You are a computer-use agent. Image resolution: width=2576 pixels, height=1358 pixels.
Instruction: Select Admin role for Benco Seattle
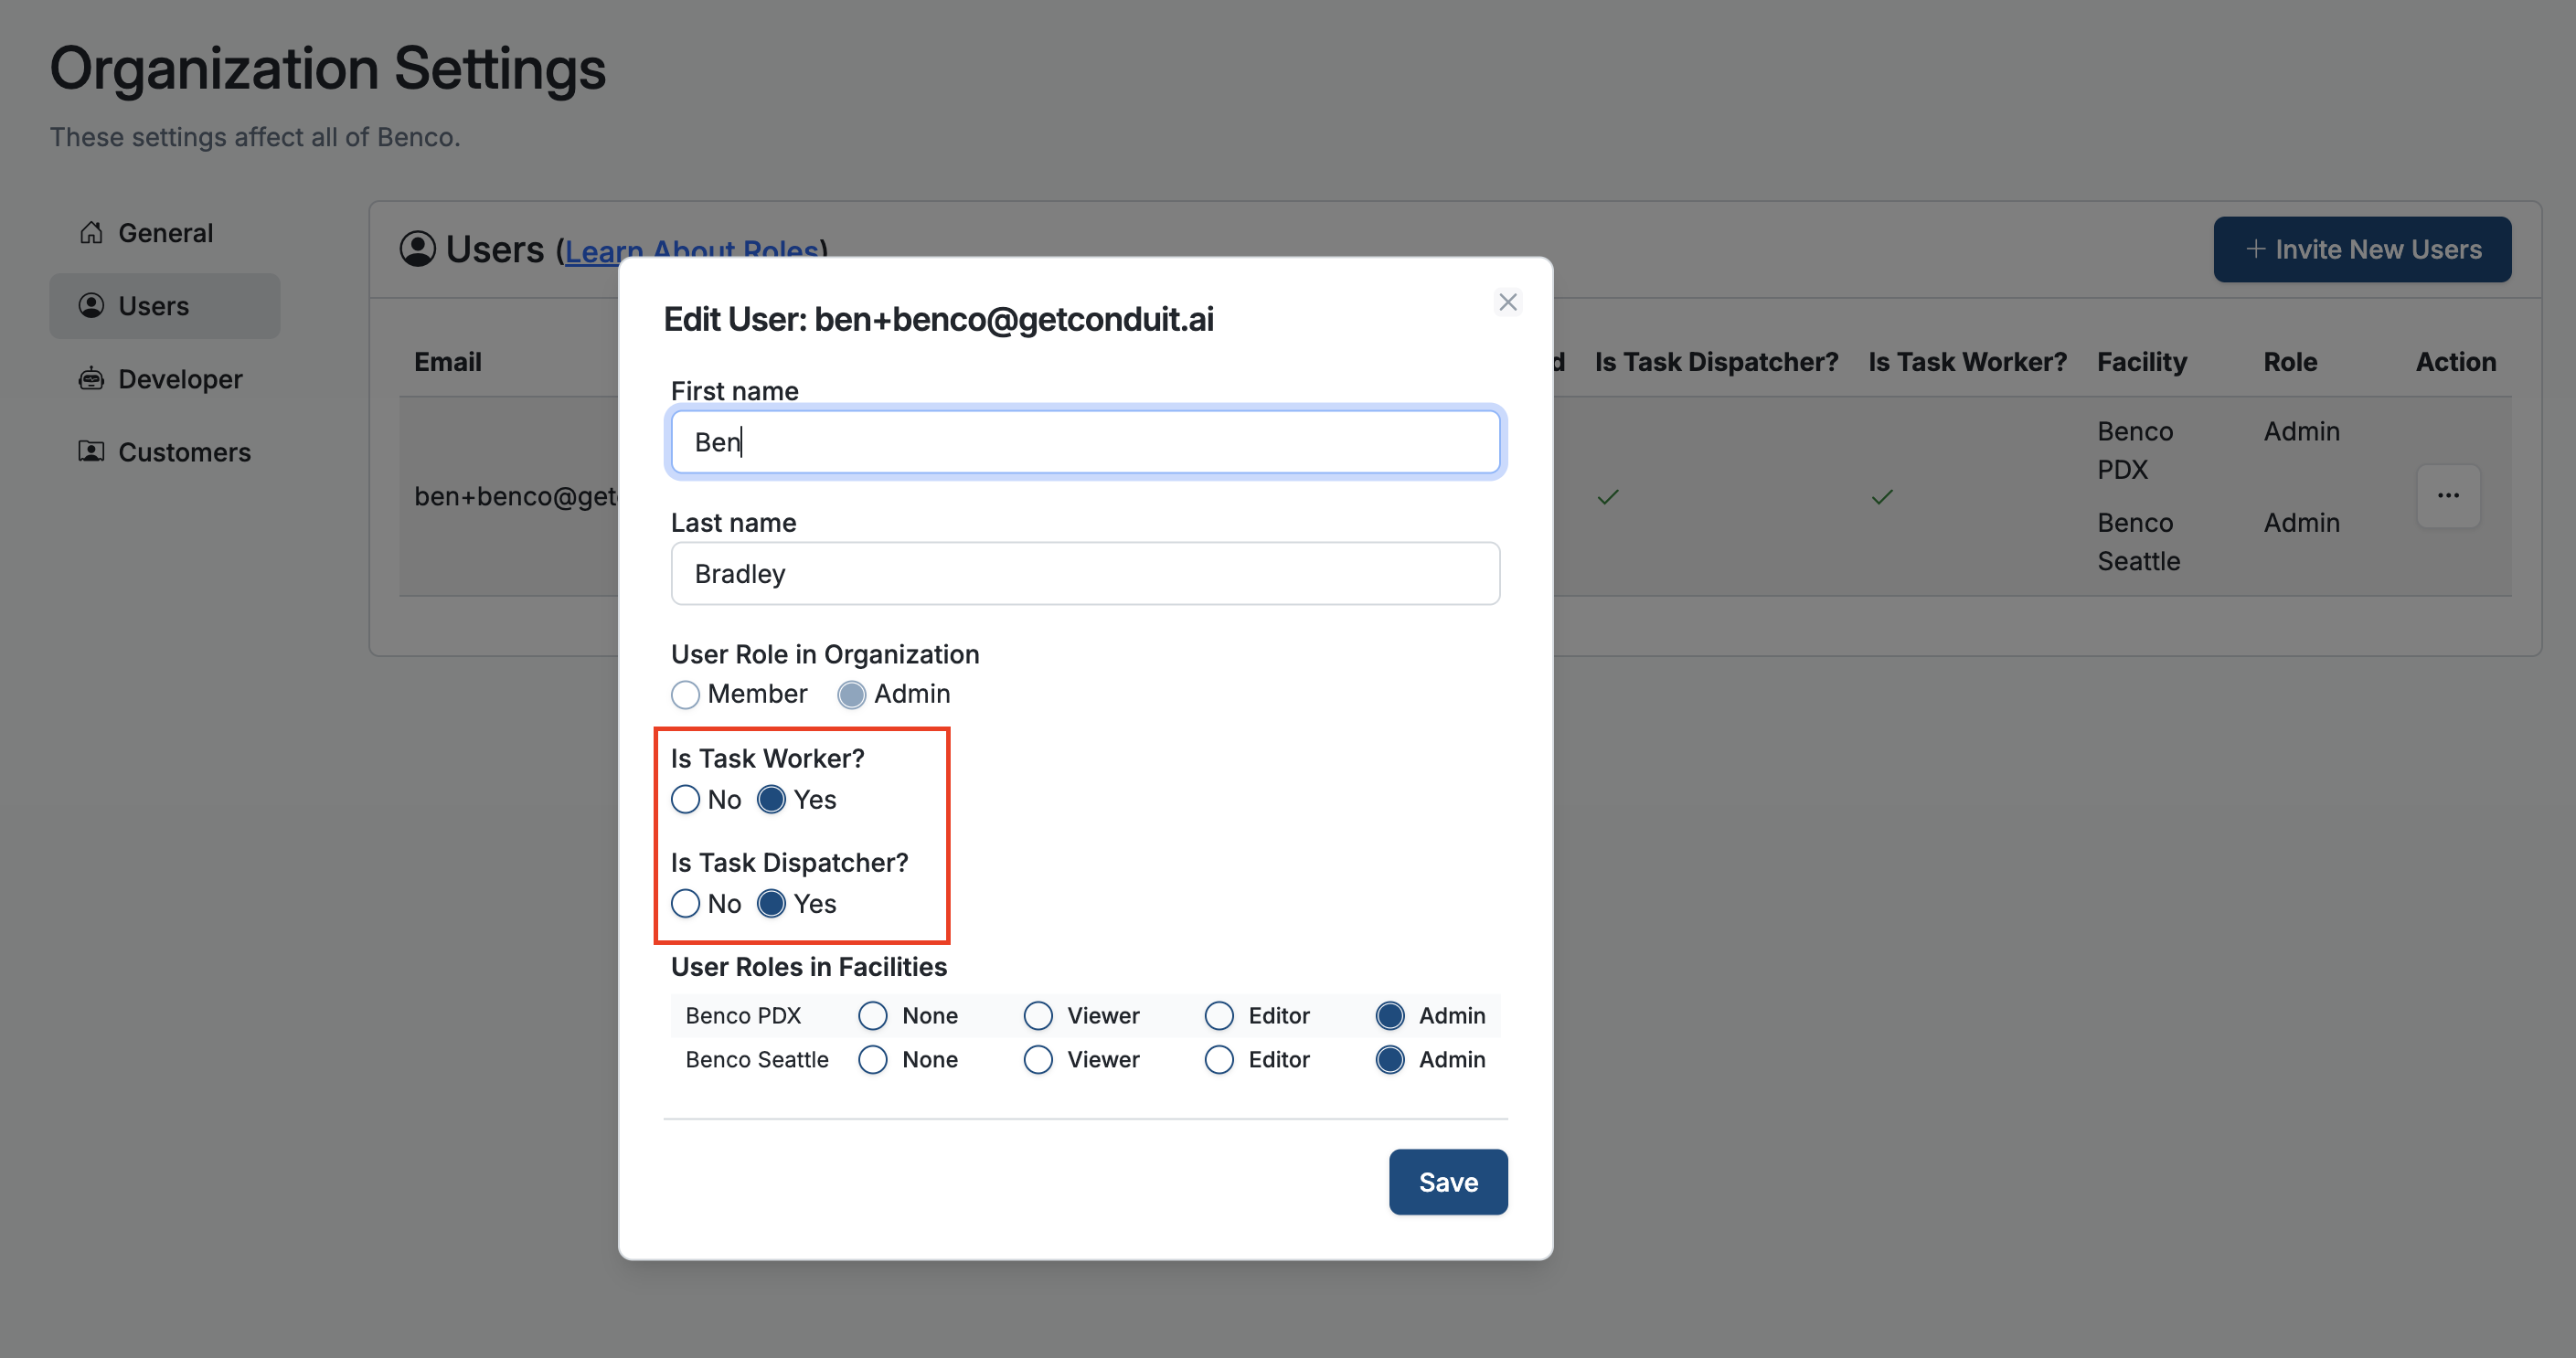pyautogui.click(x=1390, y=1060)
